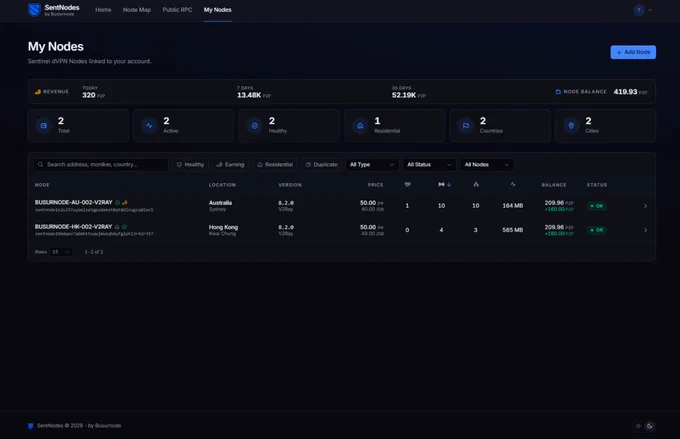Click the Australia location cell
This screenshot has width=680, height=439.
point(220,206)
